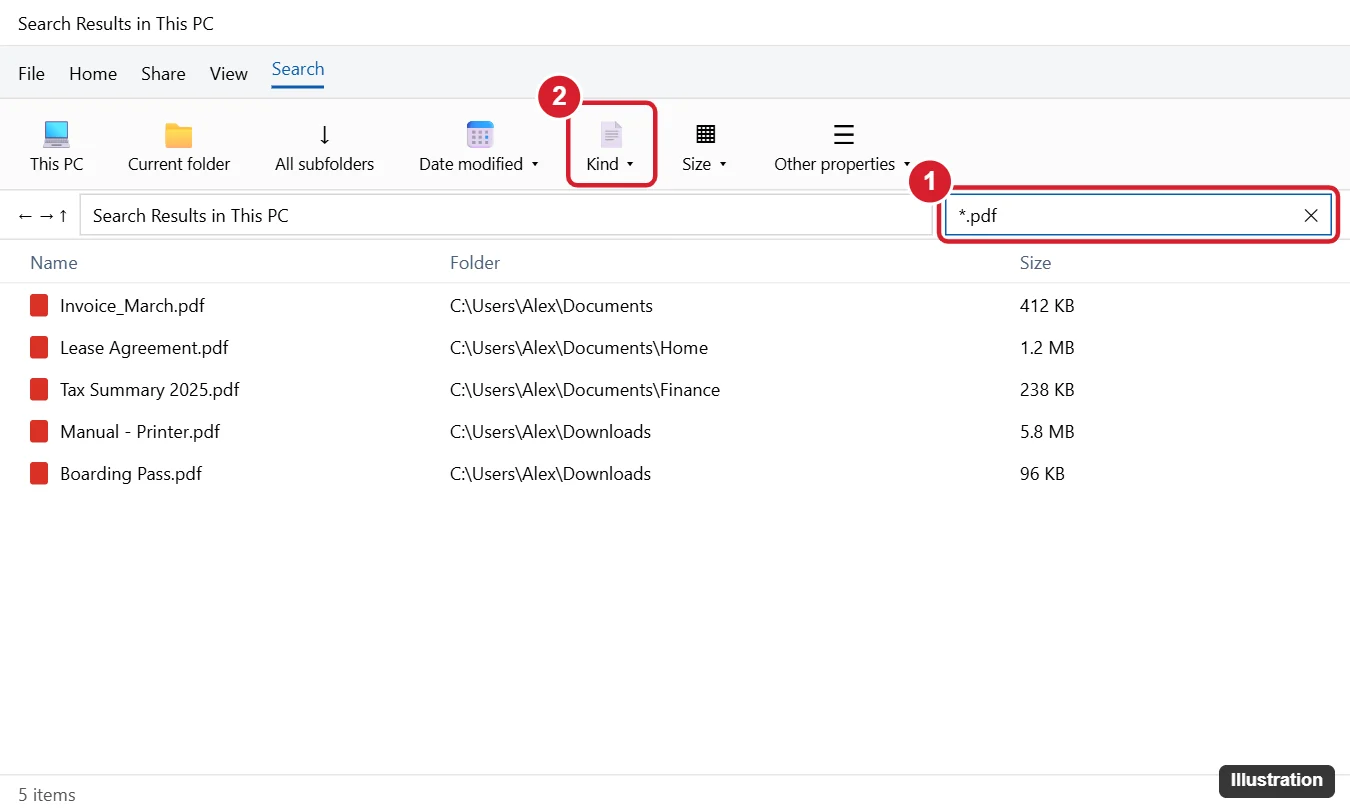This screenshot has height=810, width=1350.
Task: Sort by the Name column header
Action: (x=54, y=263)
